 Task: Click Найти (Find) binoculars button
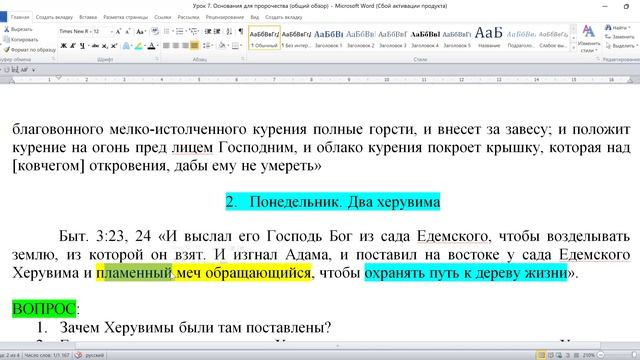tap(618, 28)
